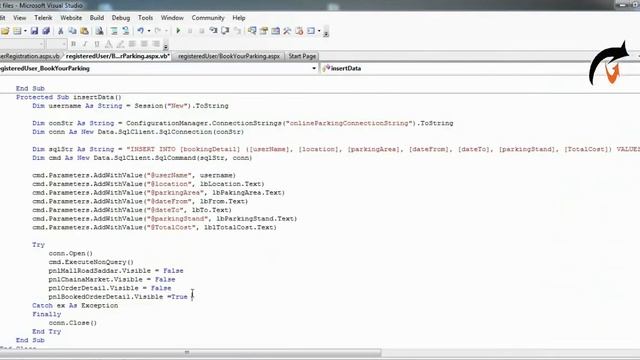Click the Stop debugging icon

(201, 31)
